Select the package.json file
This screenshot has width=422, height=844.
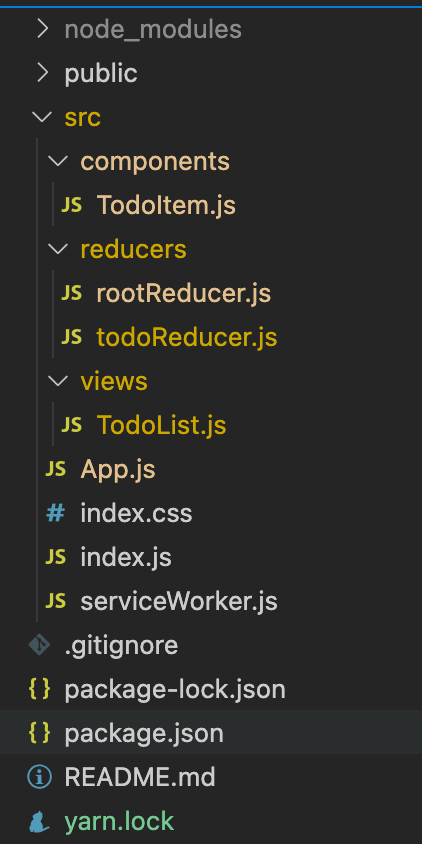211,734
